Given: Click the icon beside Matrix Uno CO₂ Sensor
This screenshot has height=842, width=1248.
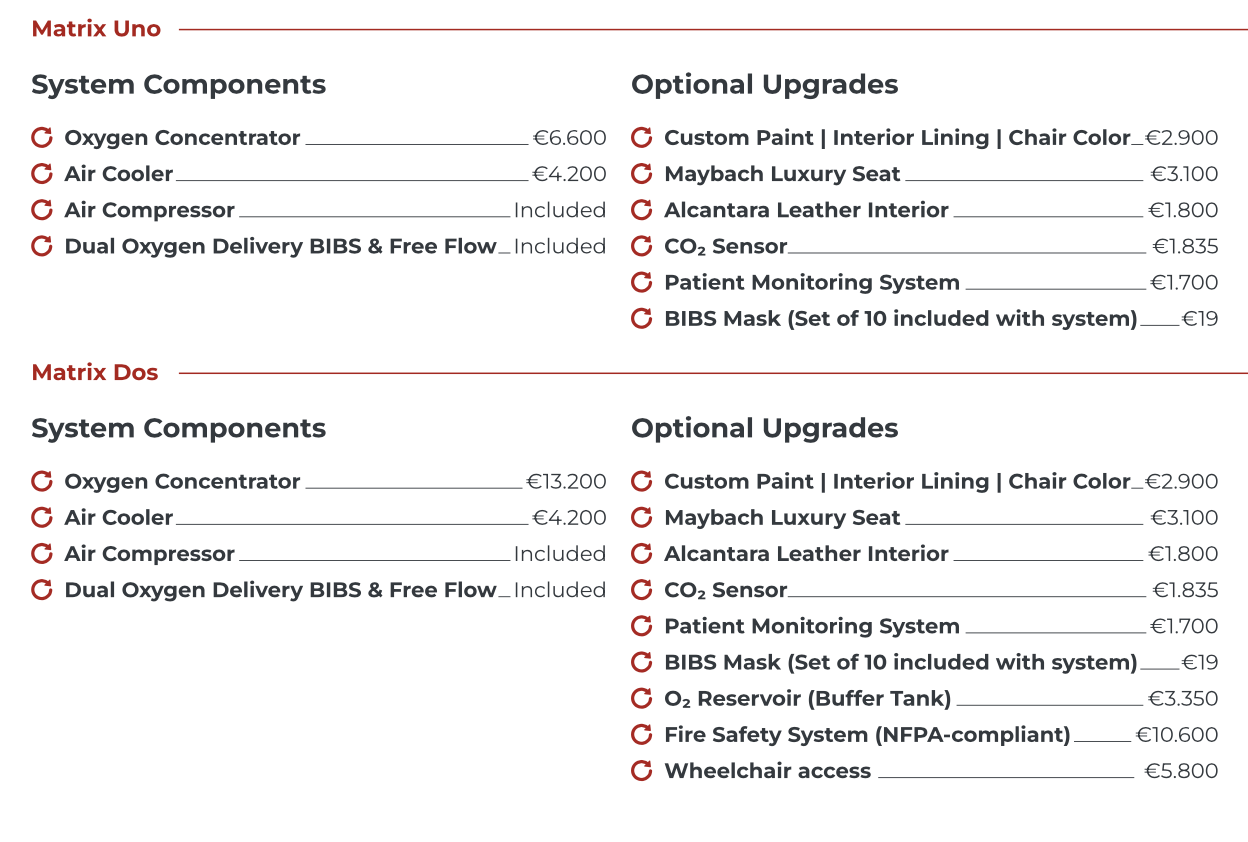Looking at the screenshot, I should point(642,246).
